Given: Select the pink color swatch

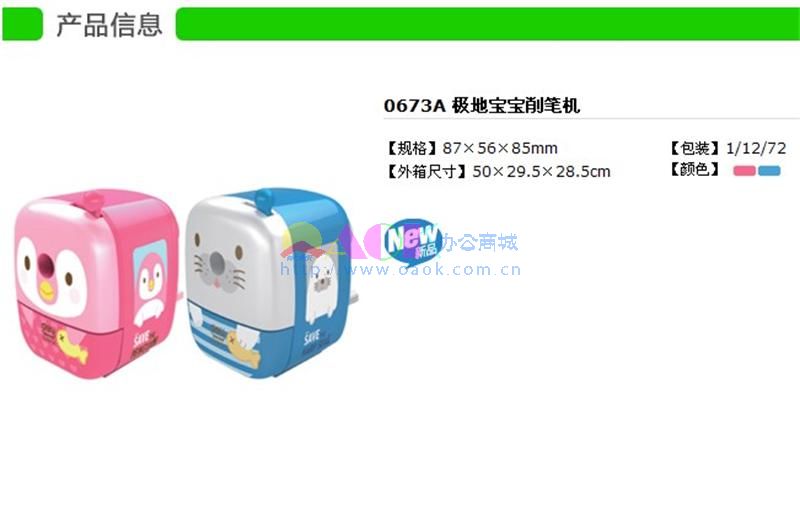Looking at the screenshot, I should tap(744, 171).
